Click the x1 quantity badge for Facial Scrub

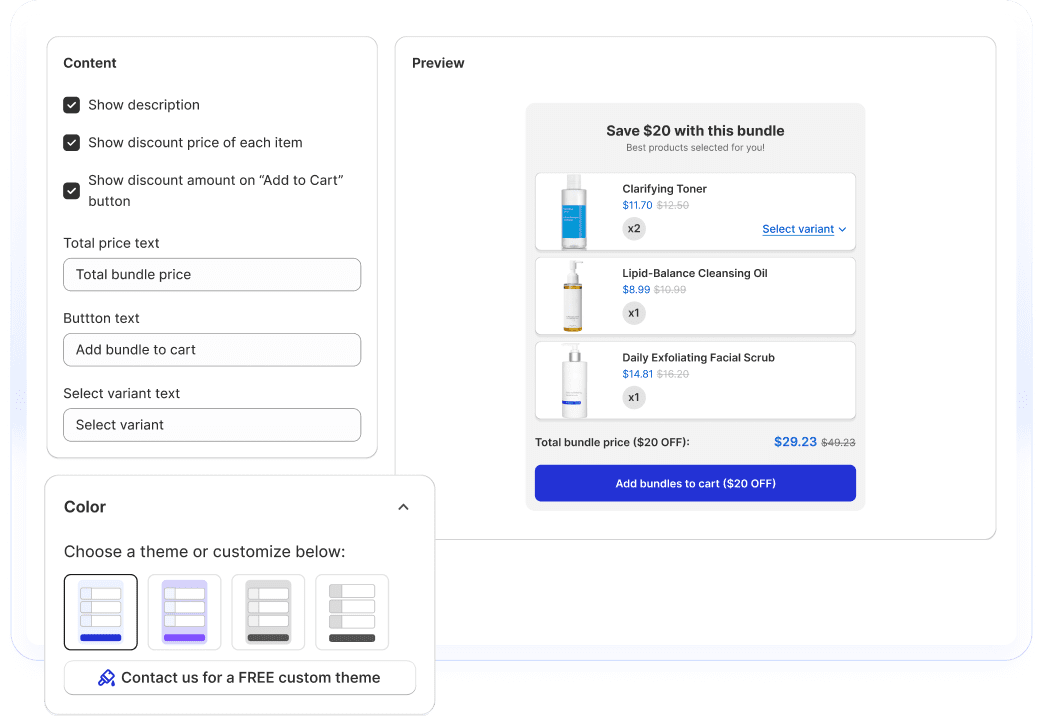coord(633,398)
